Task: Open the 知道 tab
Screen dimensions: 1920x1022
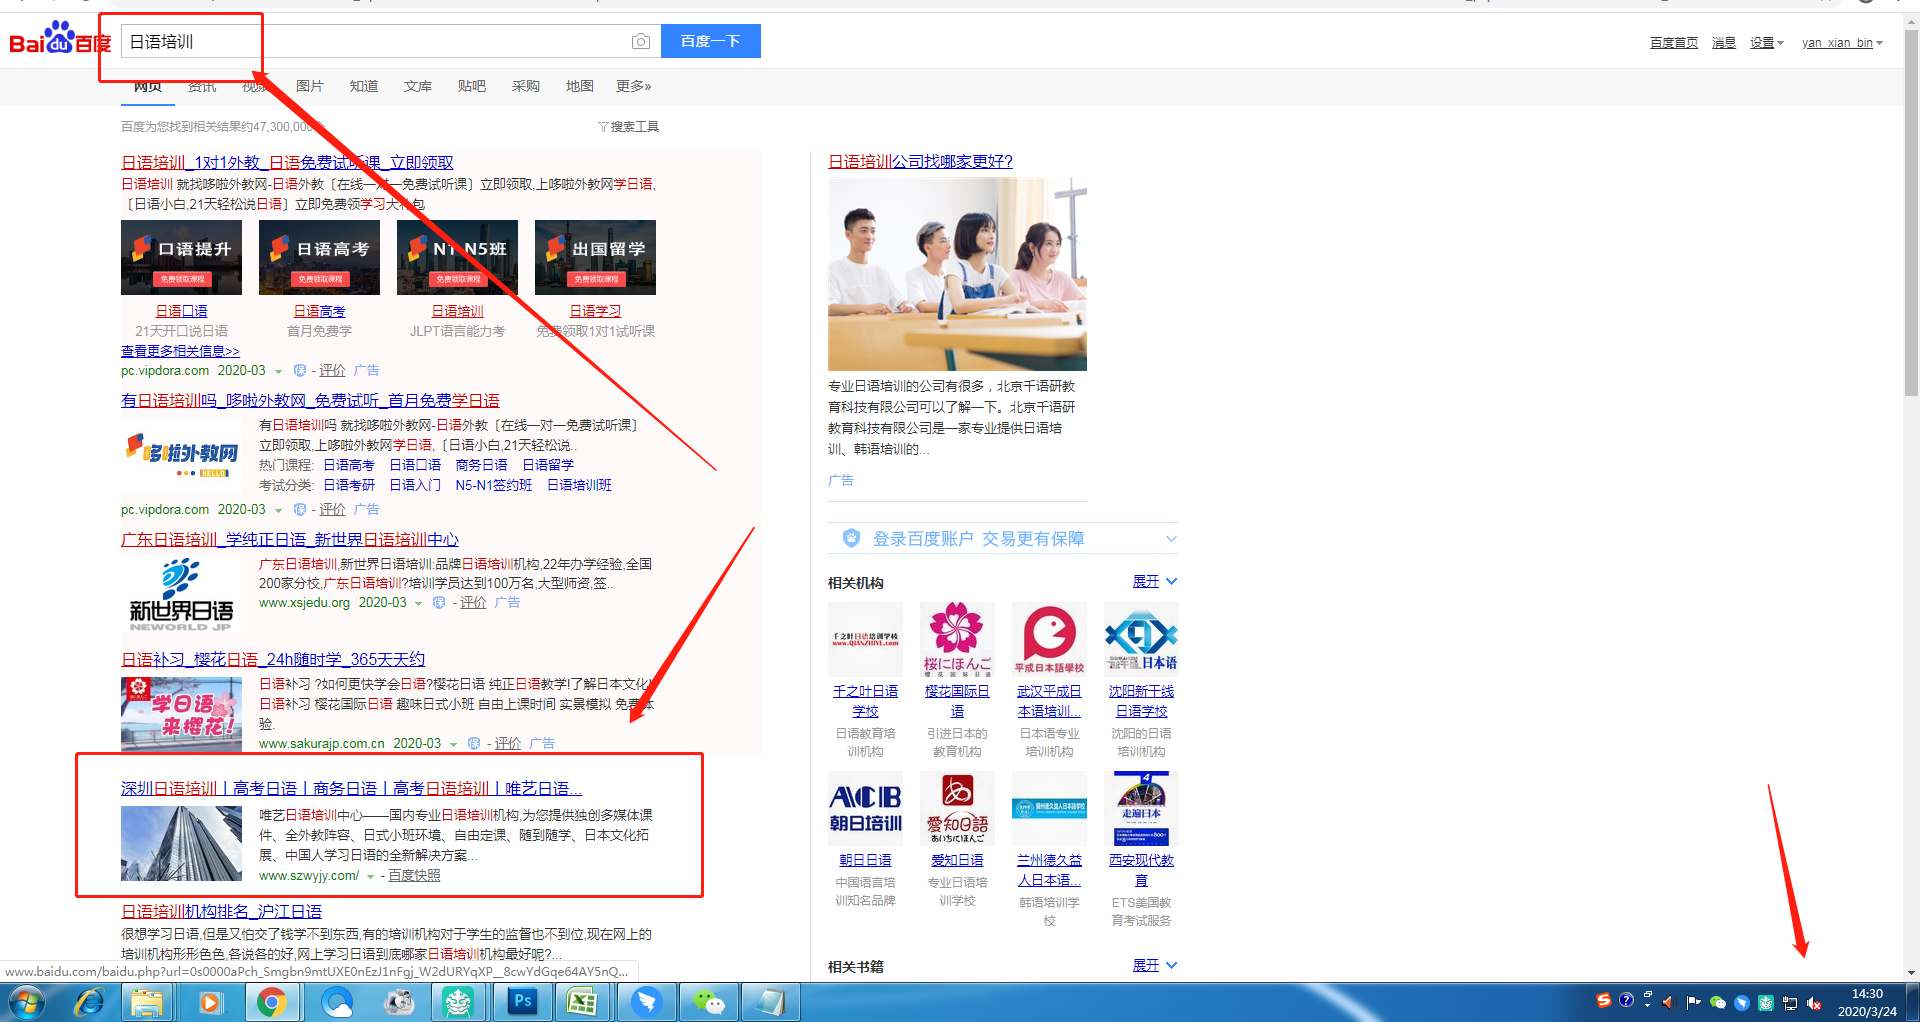Action: click(x=363, y=86)
